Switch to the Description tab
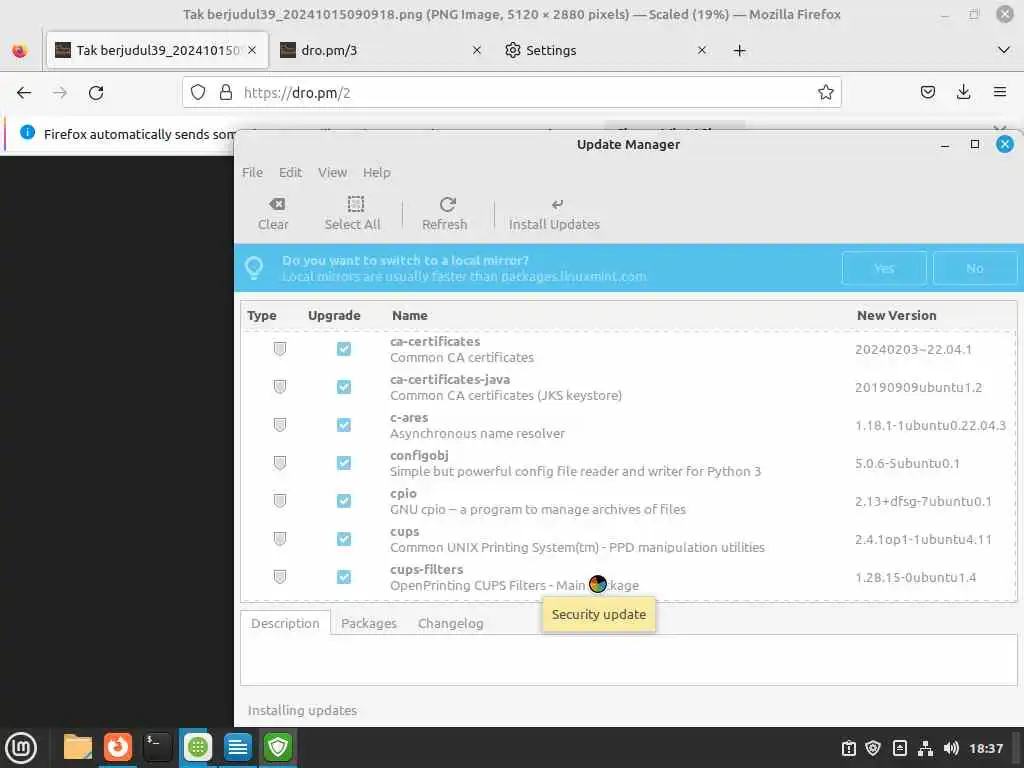 (285, 623)
